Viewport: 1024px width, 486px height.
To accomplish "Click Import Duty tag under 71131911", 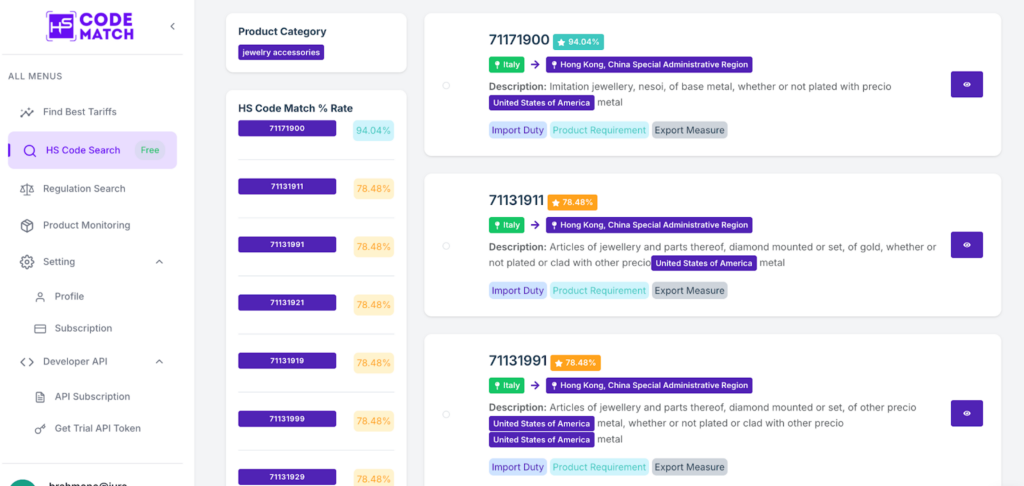I will [x=518, y=291].
